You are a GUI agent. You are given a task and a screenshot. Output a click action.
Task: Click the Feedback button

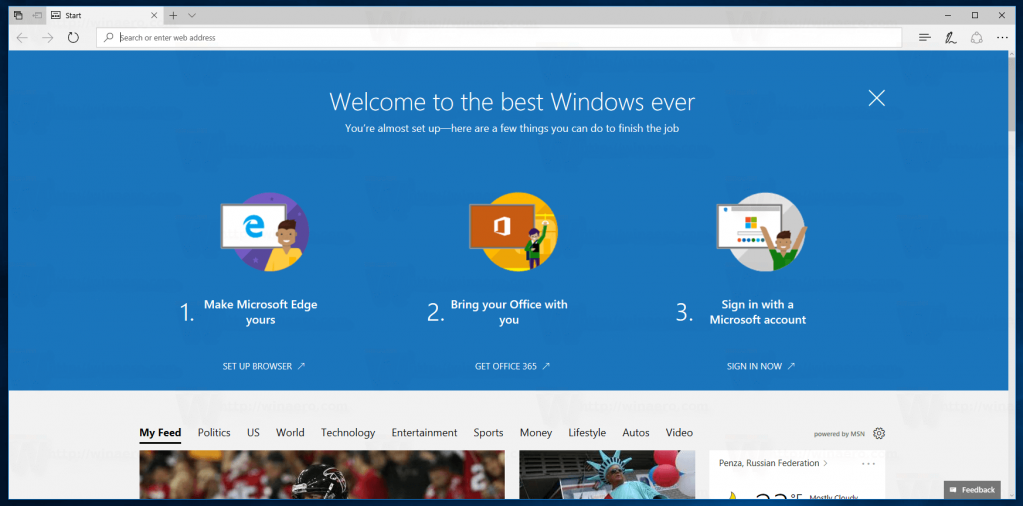pyautogui.click(x=972, y=490)
